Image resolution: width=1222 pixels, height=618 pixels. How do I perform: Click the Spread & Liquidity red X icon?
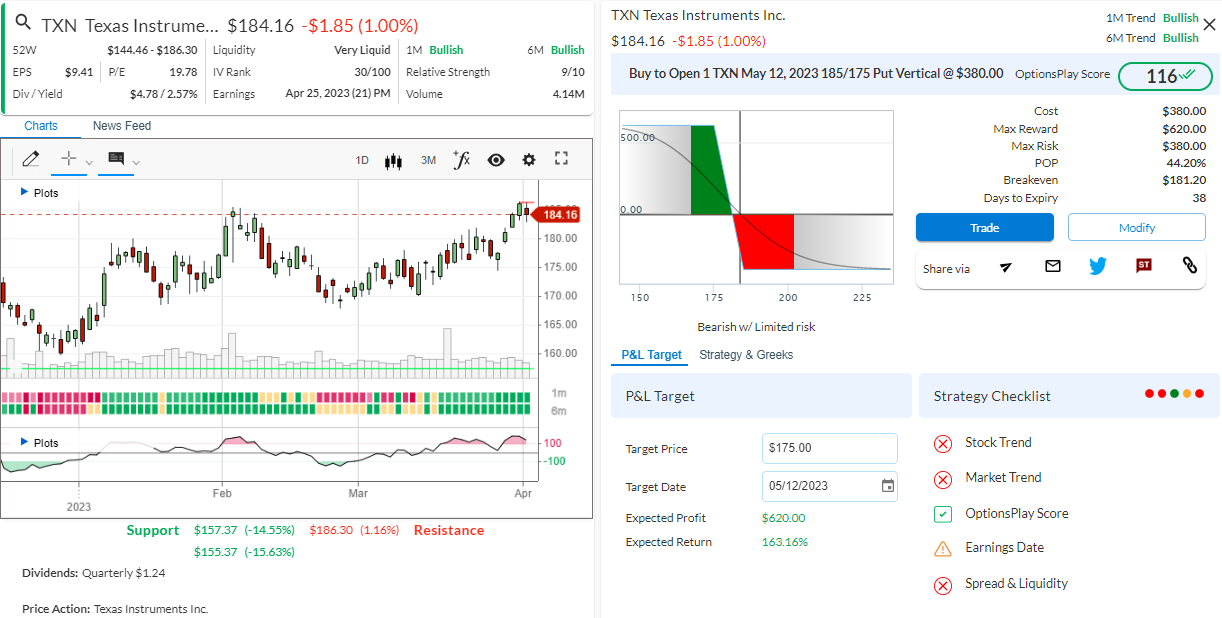pyautogui.click(x=942, y=586)
